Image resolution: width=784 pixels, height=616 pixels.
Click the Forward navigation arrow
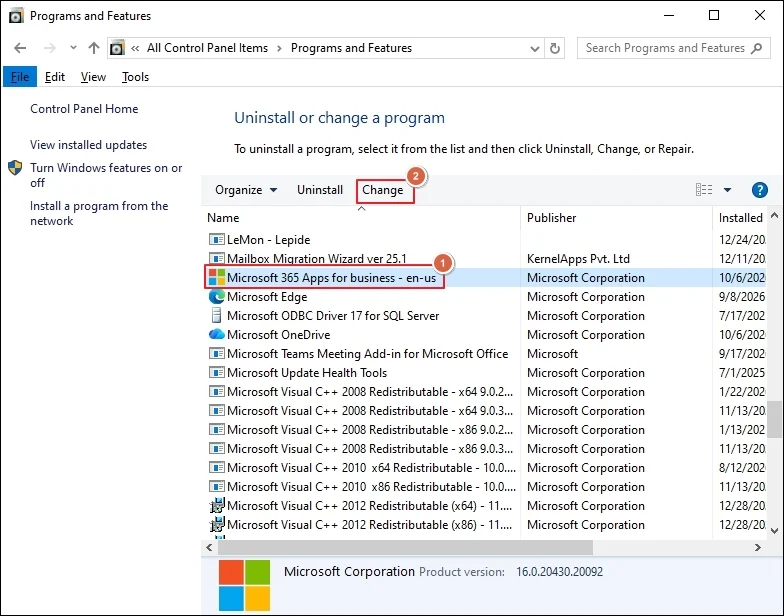point(50,48)
